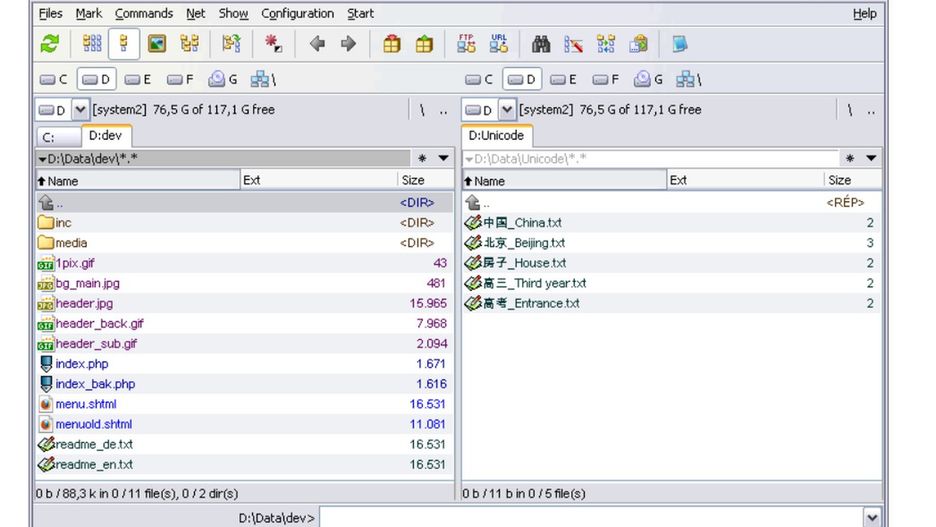The image size is (936, 527).
Task: Toggle the full details view button
Action: [124, 44]
